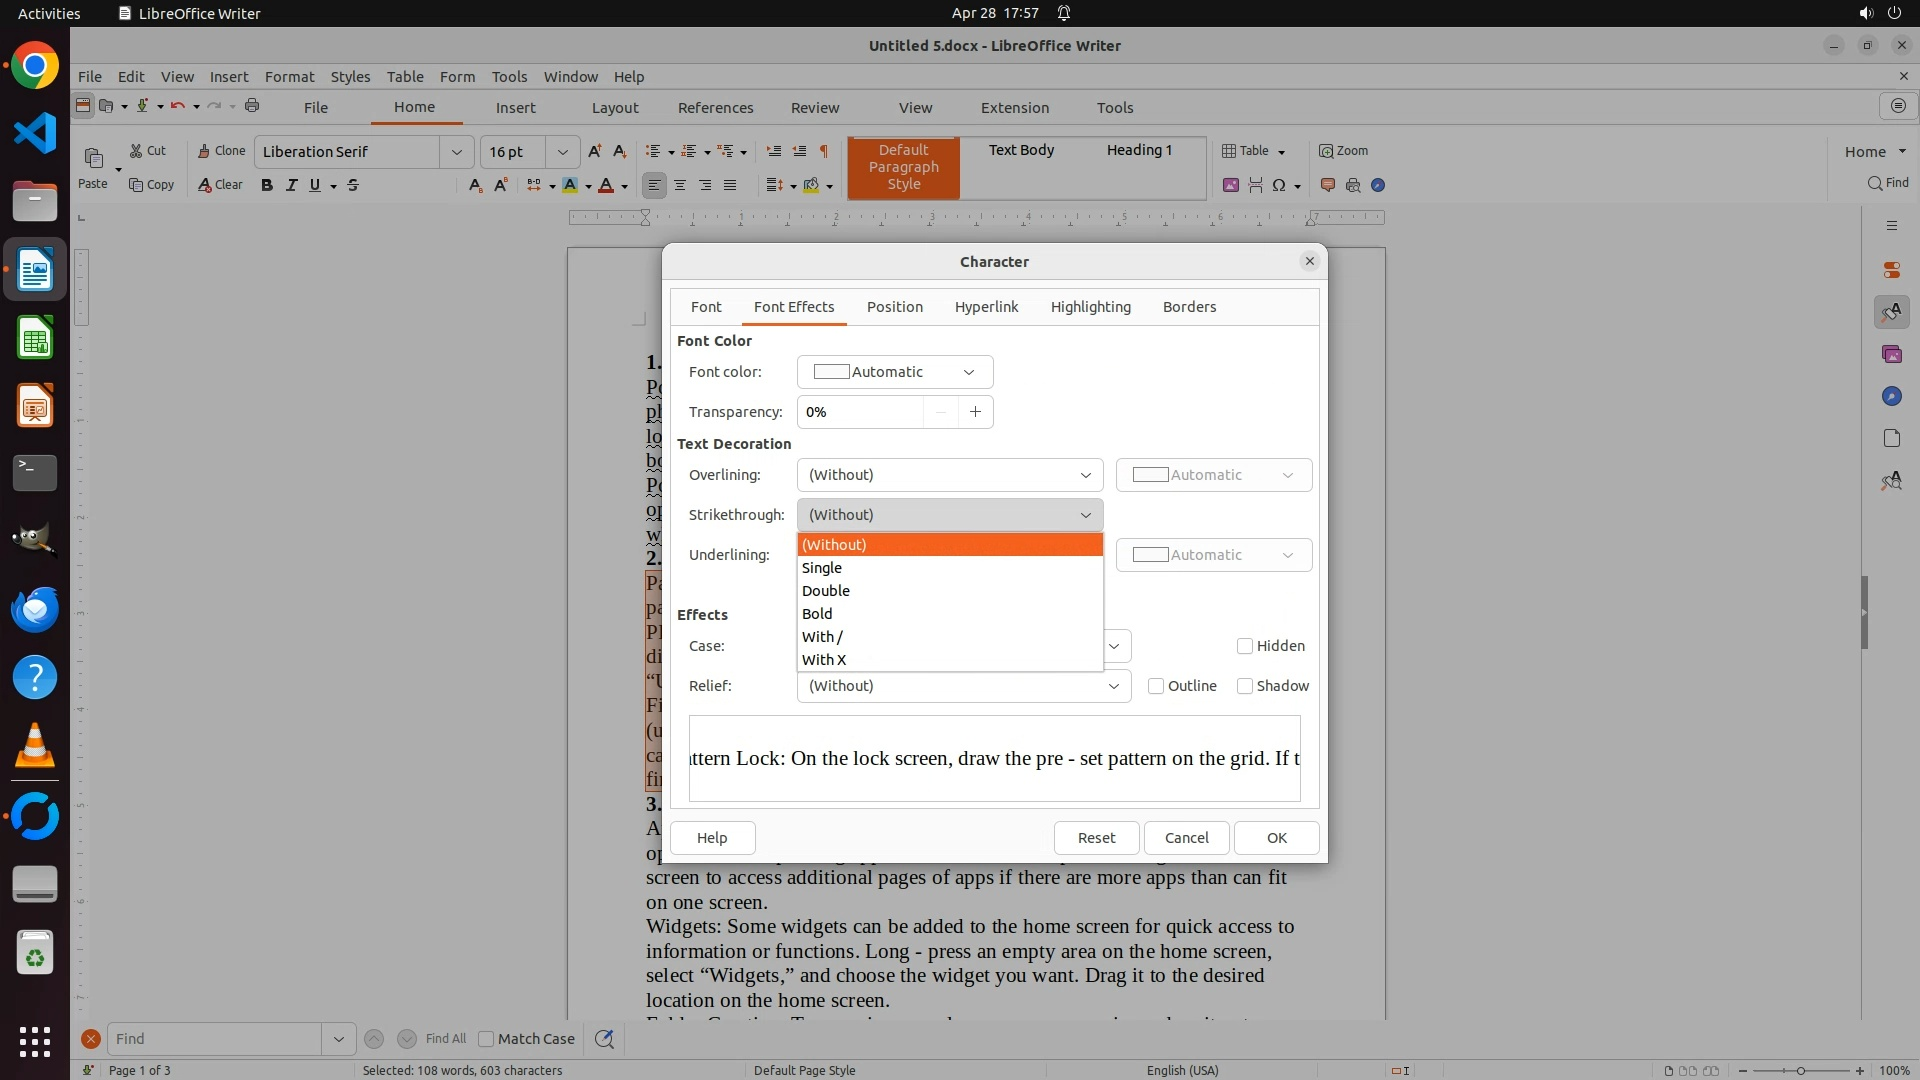Open the Relief dropdown
This screenshot has width=1920, height=1080.
pos(963,686)
